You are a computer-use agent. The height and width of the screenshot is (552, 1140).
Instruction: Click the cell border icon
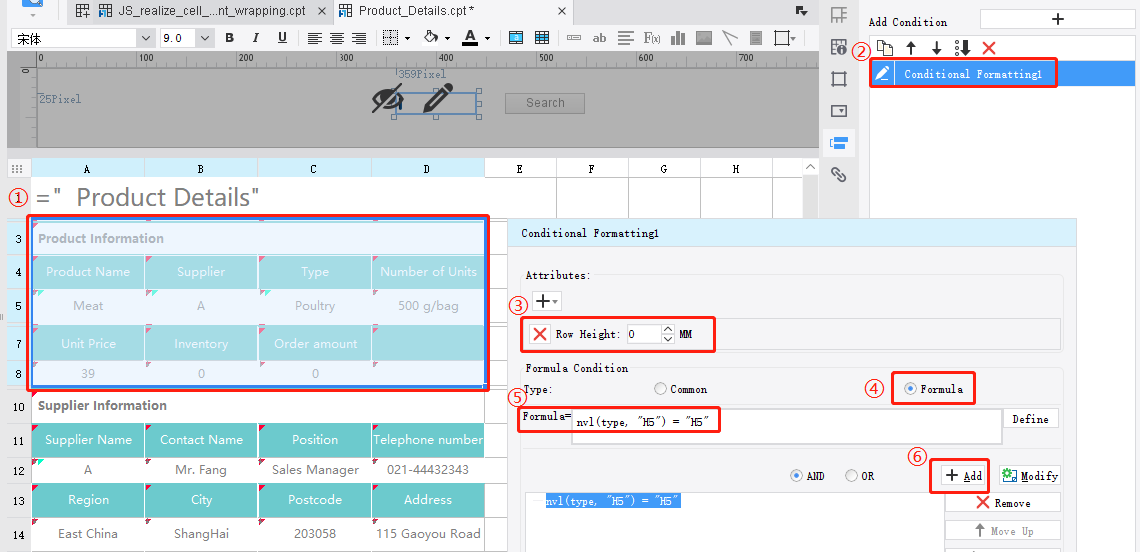point(391,38)
